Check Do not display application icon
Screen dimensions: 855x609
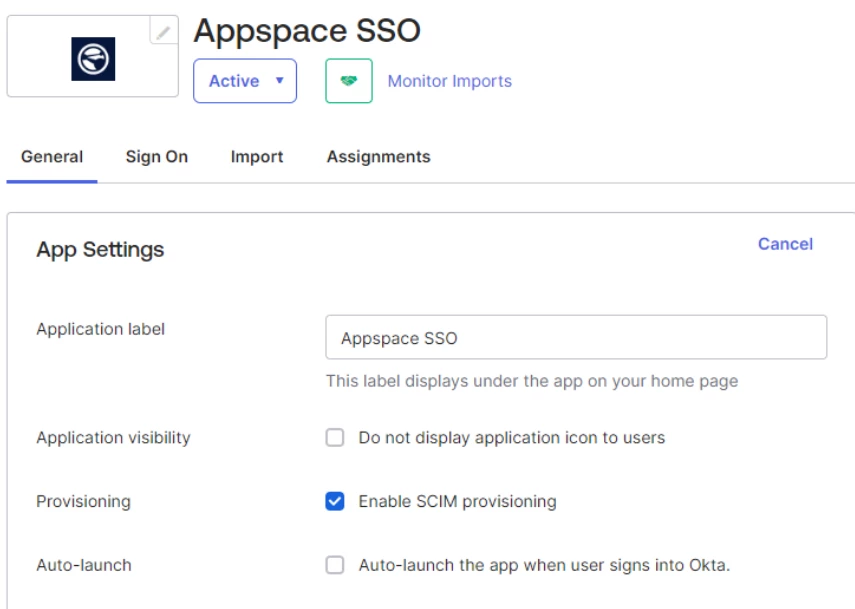click(335, 437)
